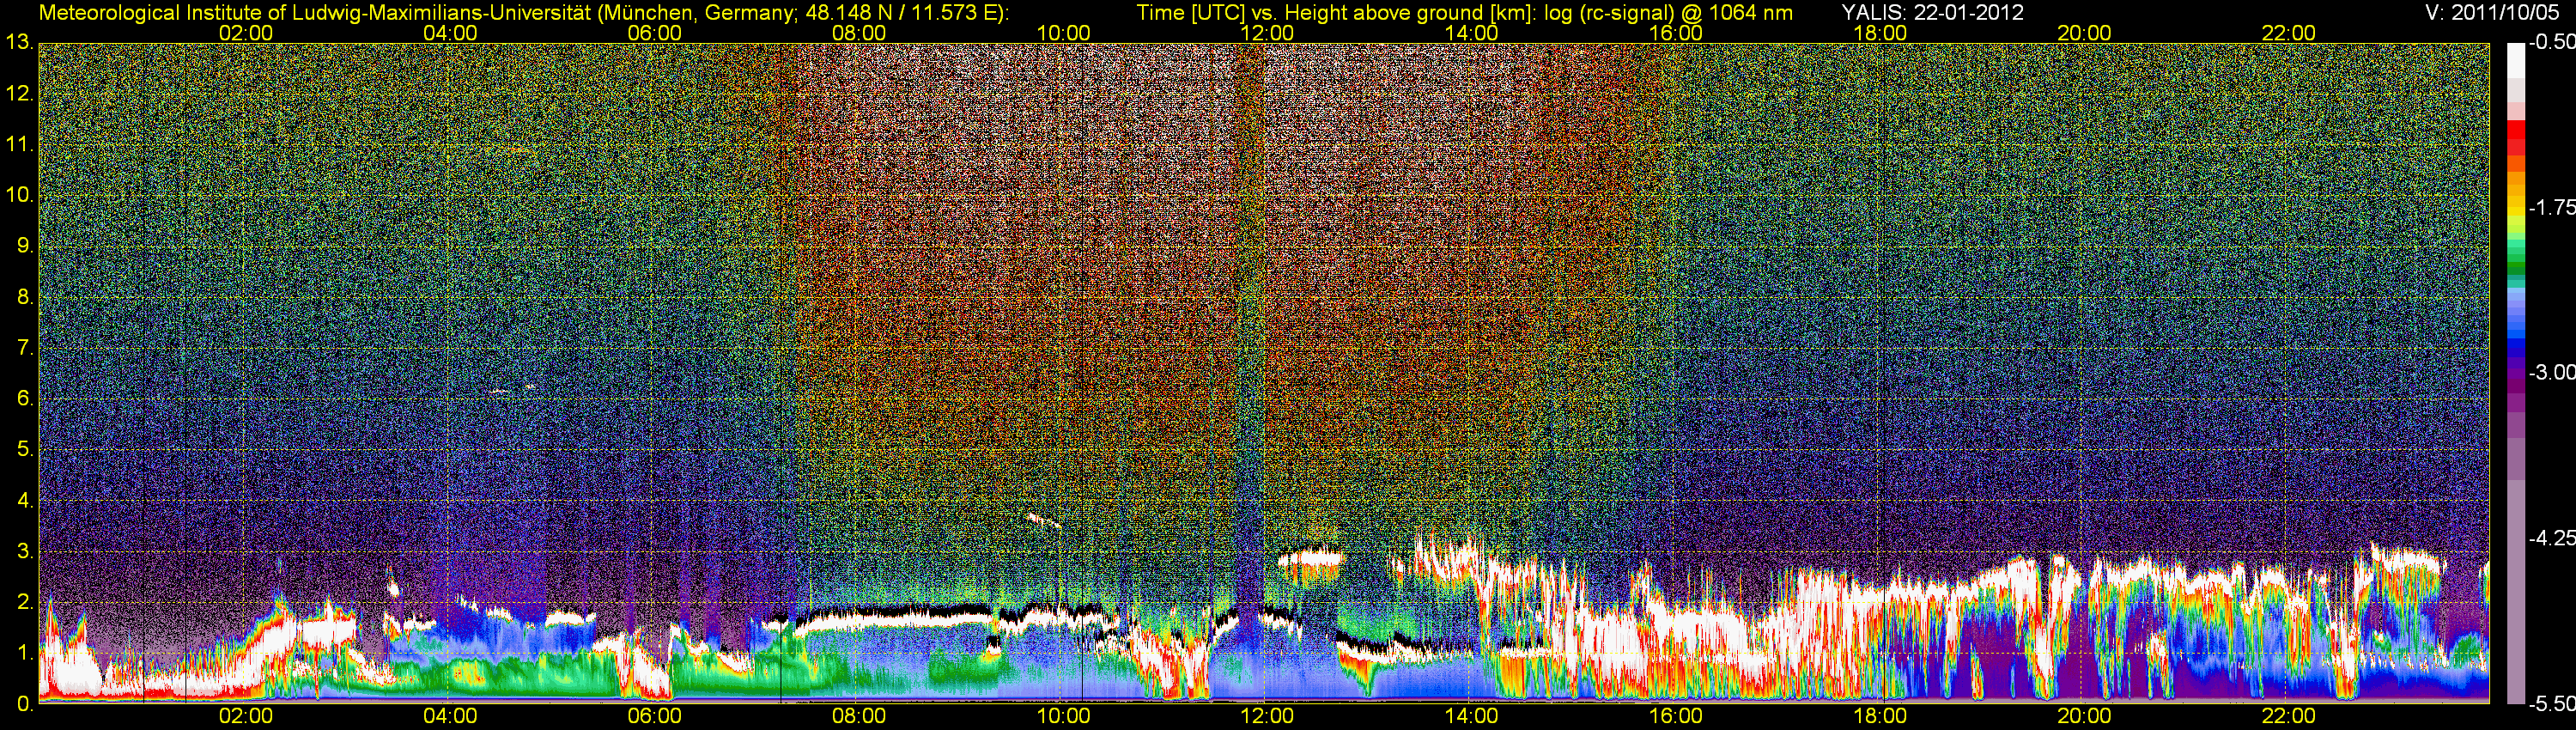This screenshot has width=2576, height=730.
Task: Click the -4.25 value on the color scale
Action: (2551, 538)
